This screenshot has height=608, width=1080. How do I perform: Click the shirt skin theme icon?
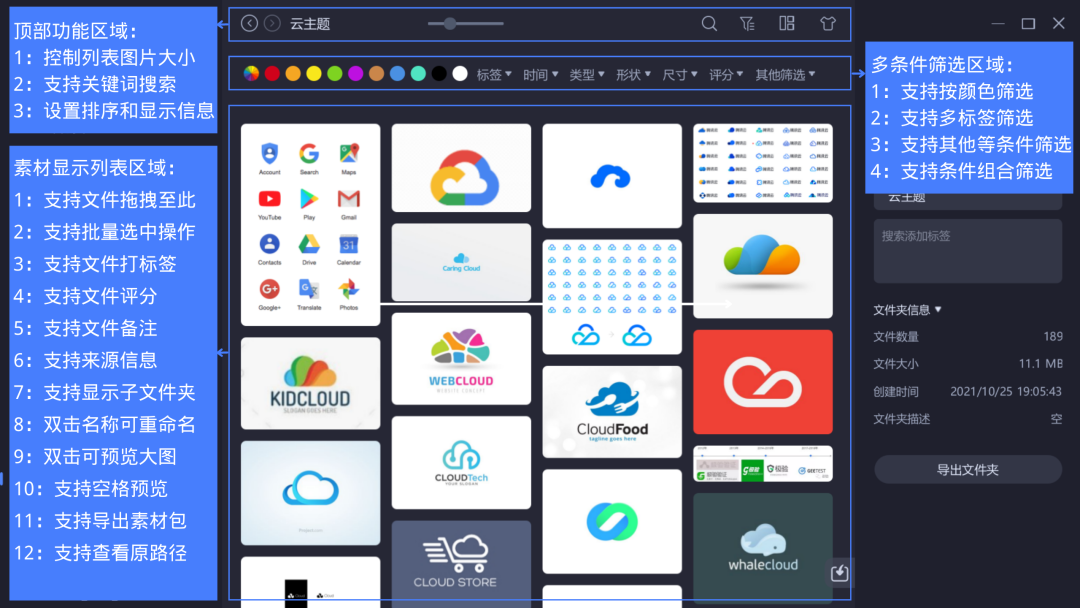click(x=828, y=23)
